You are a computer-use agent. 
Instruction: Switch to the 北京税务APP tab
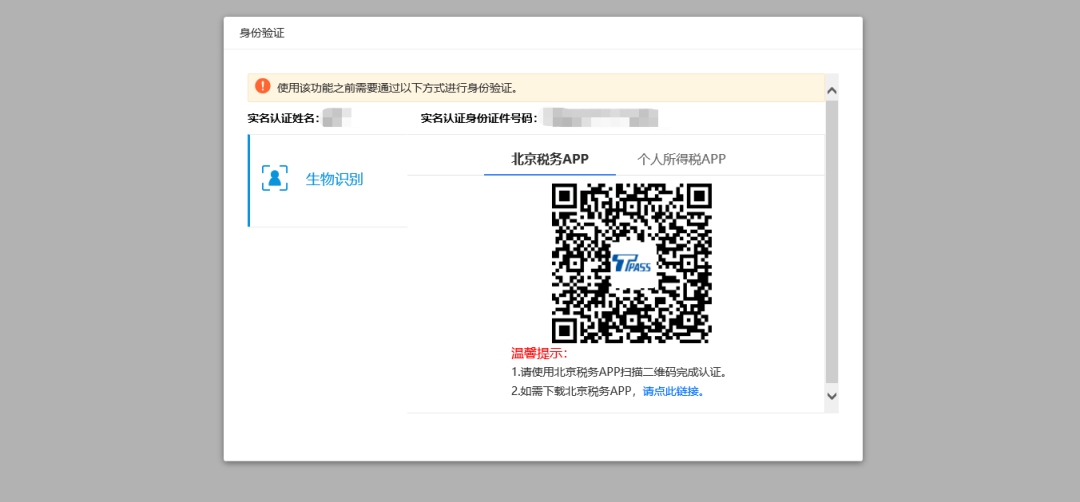(549, 159)
